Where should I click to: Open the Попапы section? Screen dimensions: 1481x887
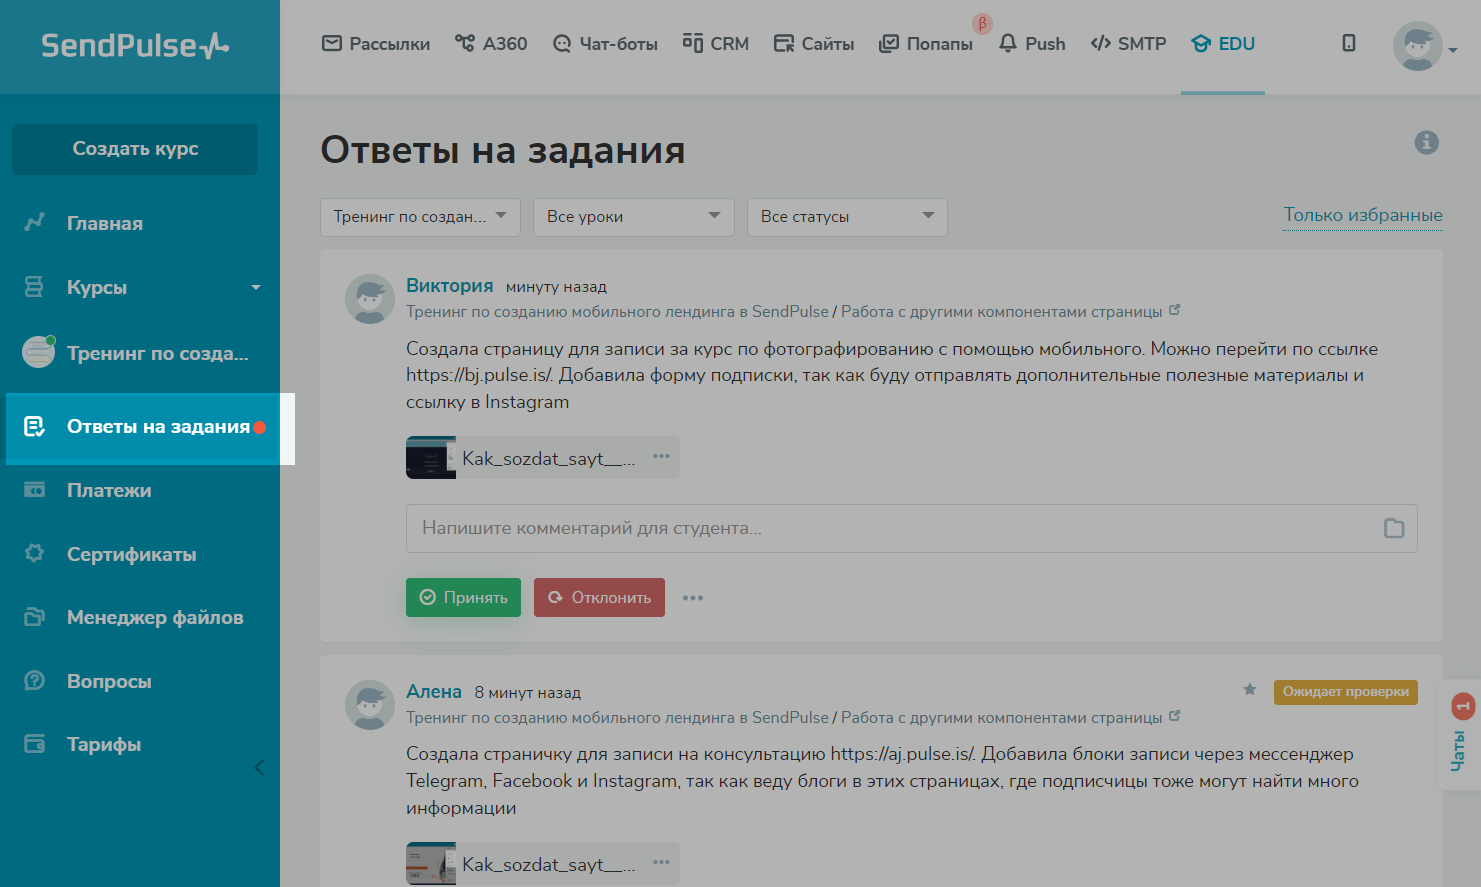926,44
